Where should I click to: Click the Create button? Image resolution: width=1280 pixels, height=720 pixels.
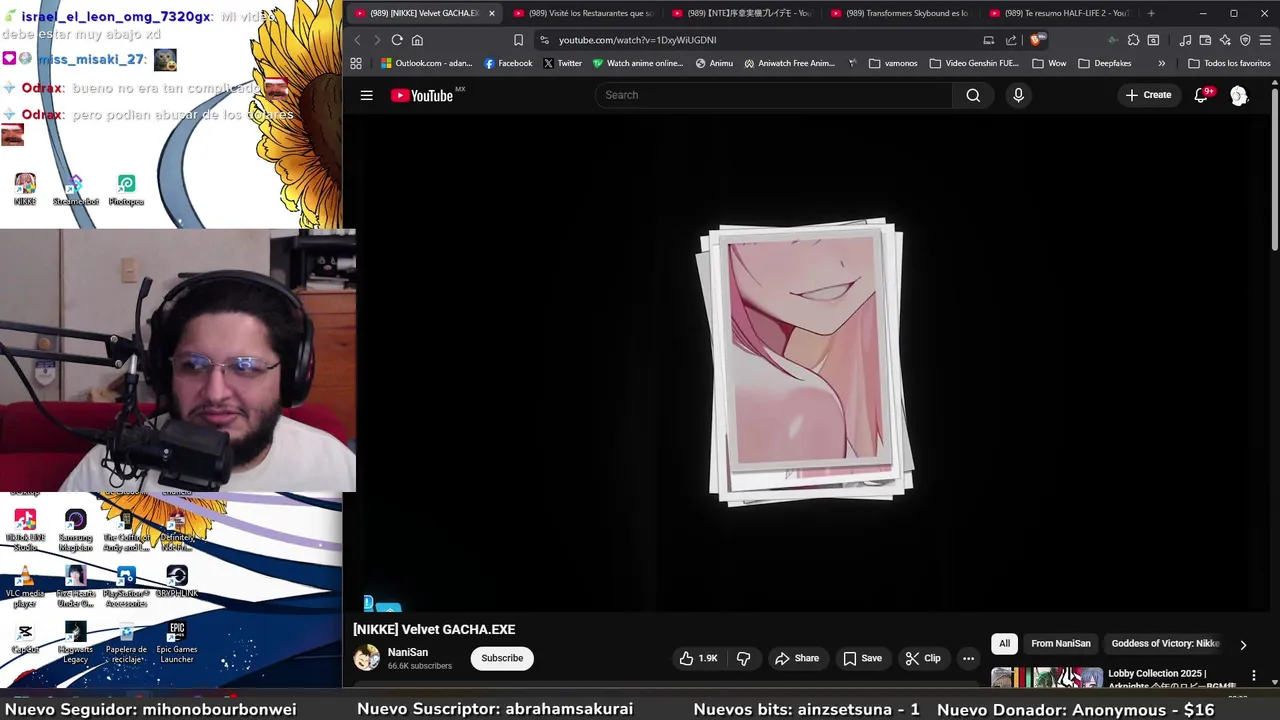1148,95
